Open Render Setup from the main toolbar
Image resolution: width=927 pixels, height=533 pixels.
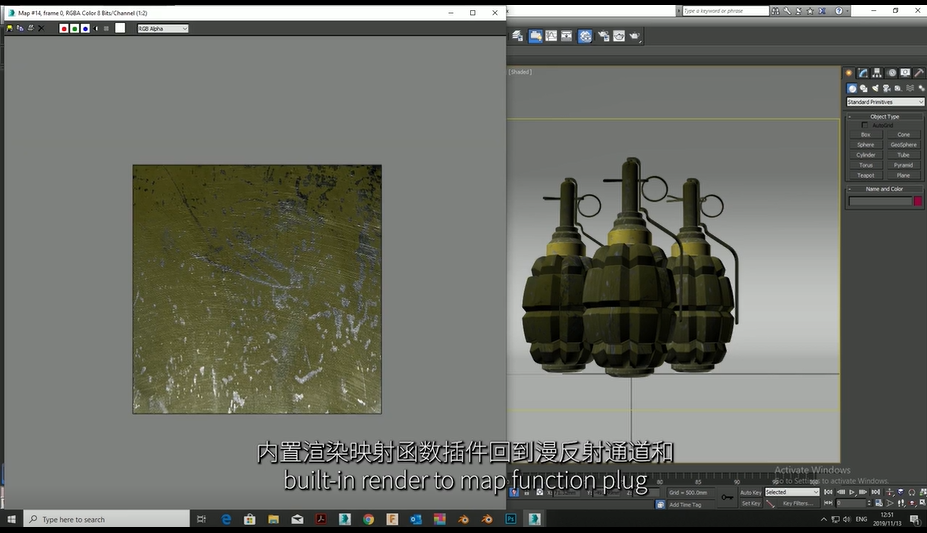click(x=603, y=36)
